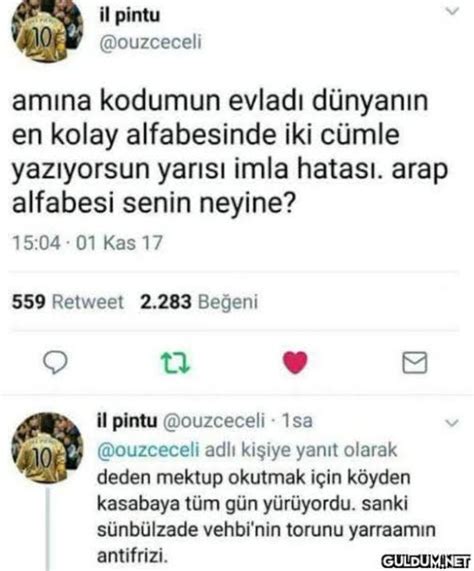The image size is (474, 571).
Task: View the 559 Retweet list
Action: click(68, 302)
